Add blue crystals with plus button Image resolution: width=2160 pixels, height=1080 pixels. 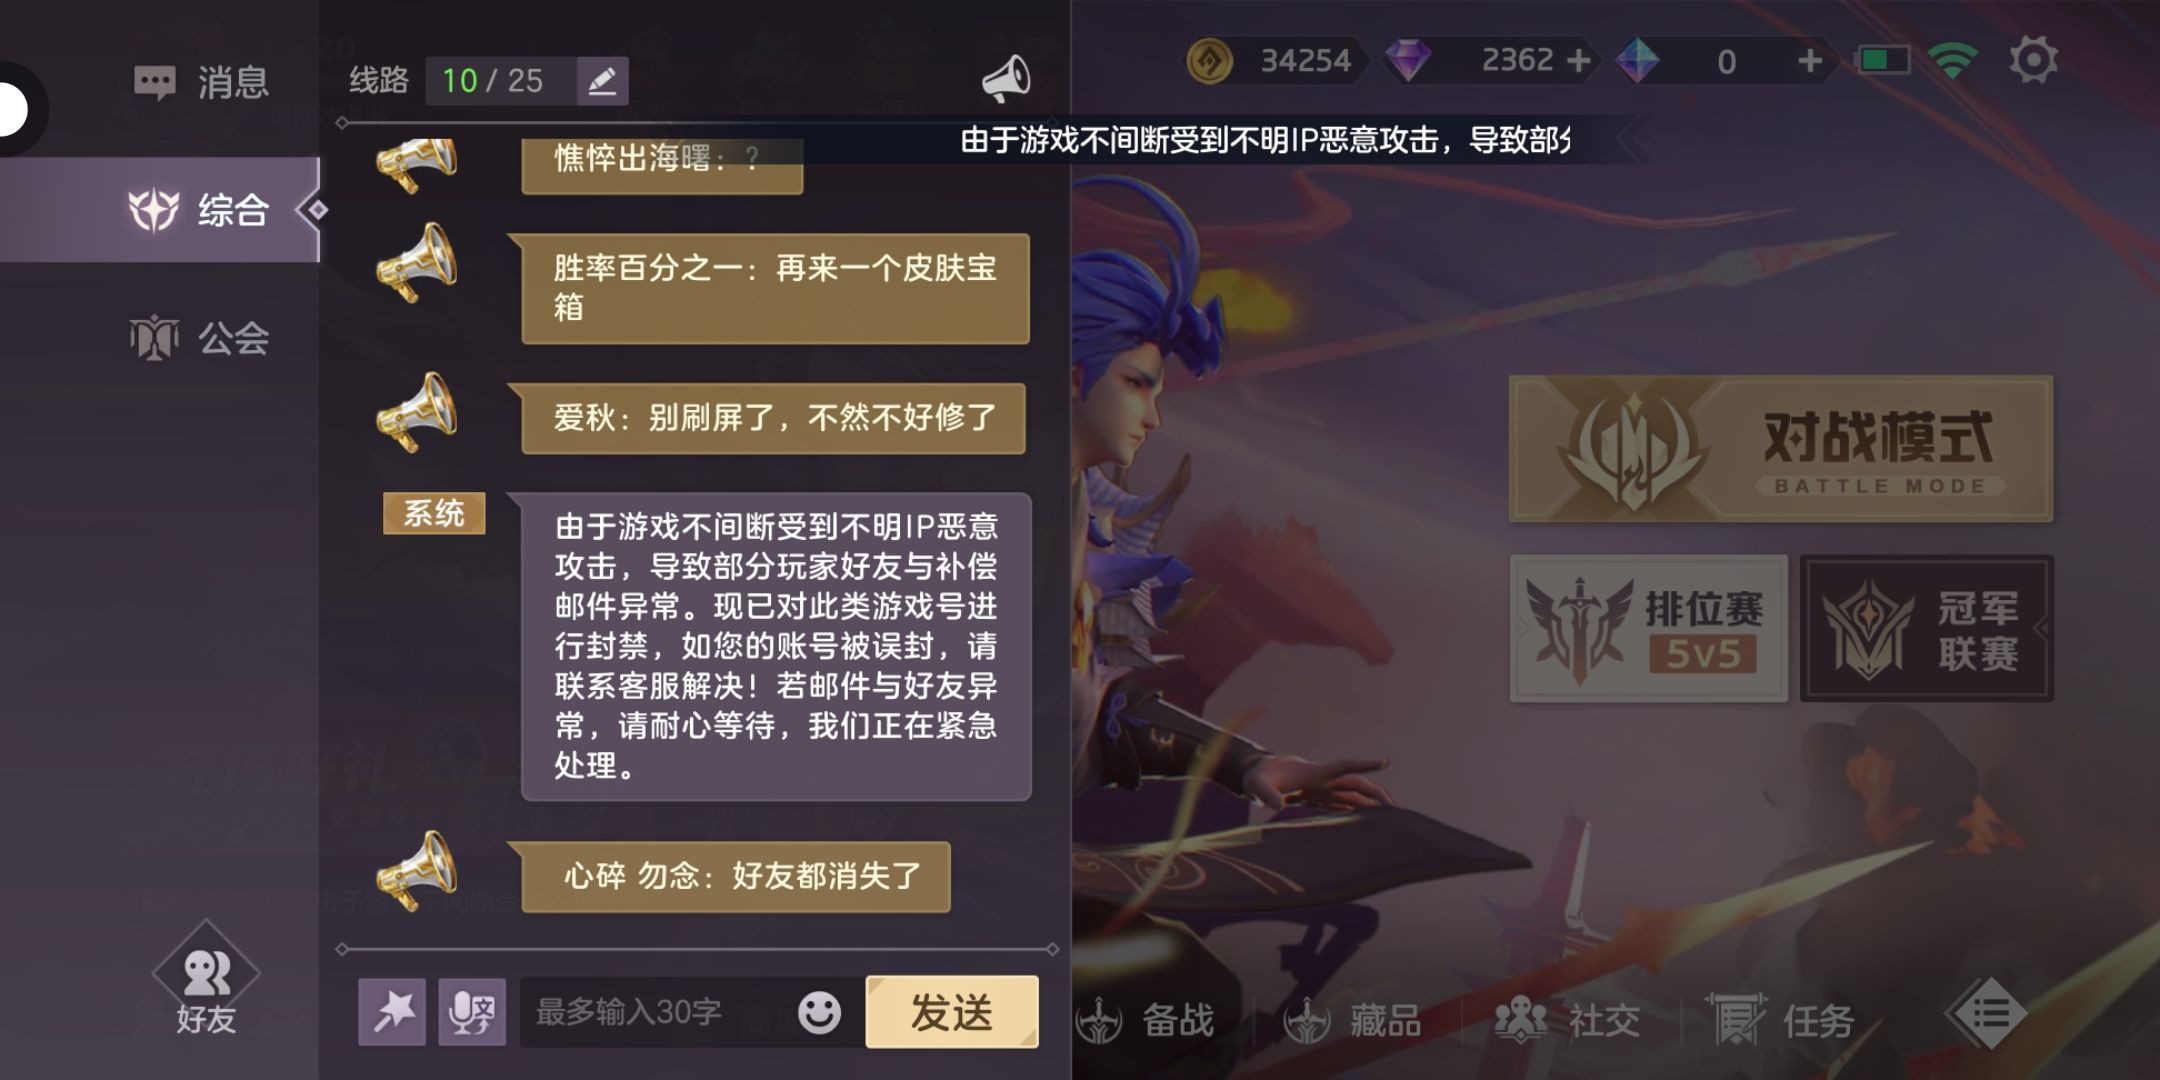[x=1810, y=61]
